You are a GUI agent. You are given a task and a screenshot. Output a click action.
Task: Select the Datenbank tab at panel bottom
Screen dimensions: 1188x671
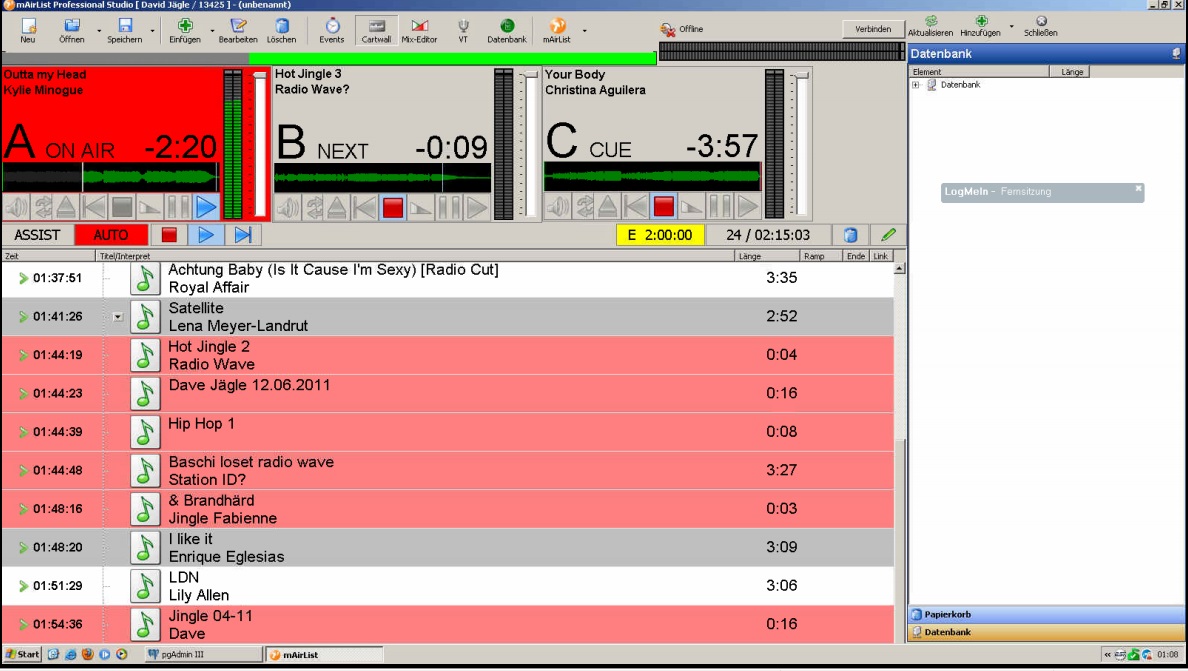tap(1046, 632)
